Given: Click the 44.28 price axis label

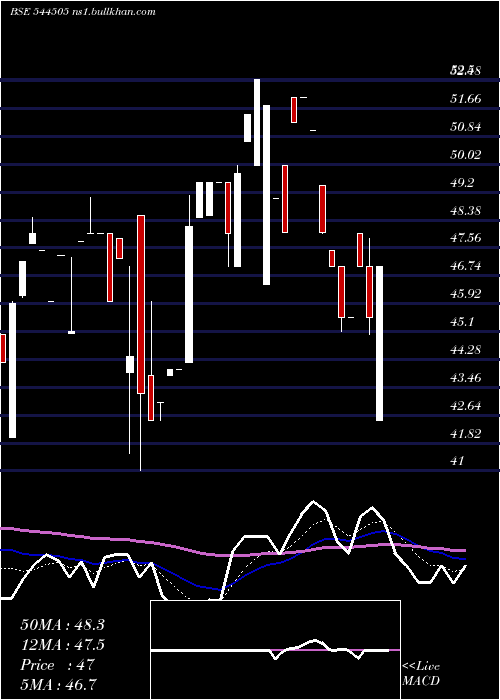Looking at the screenshot, I should click(466, 350).
